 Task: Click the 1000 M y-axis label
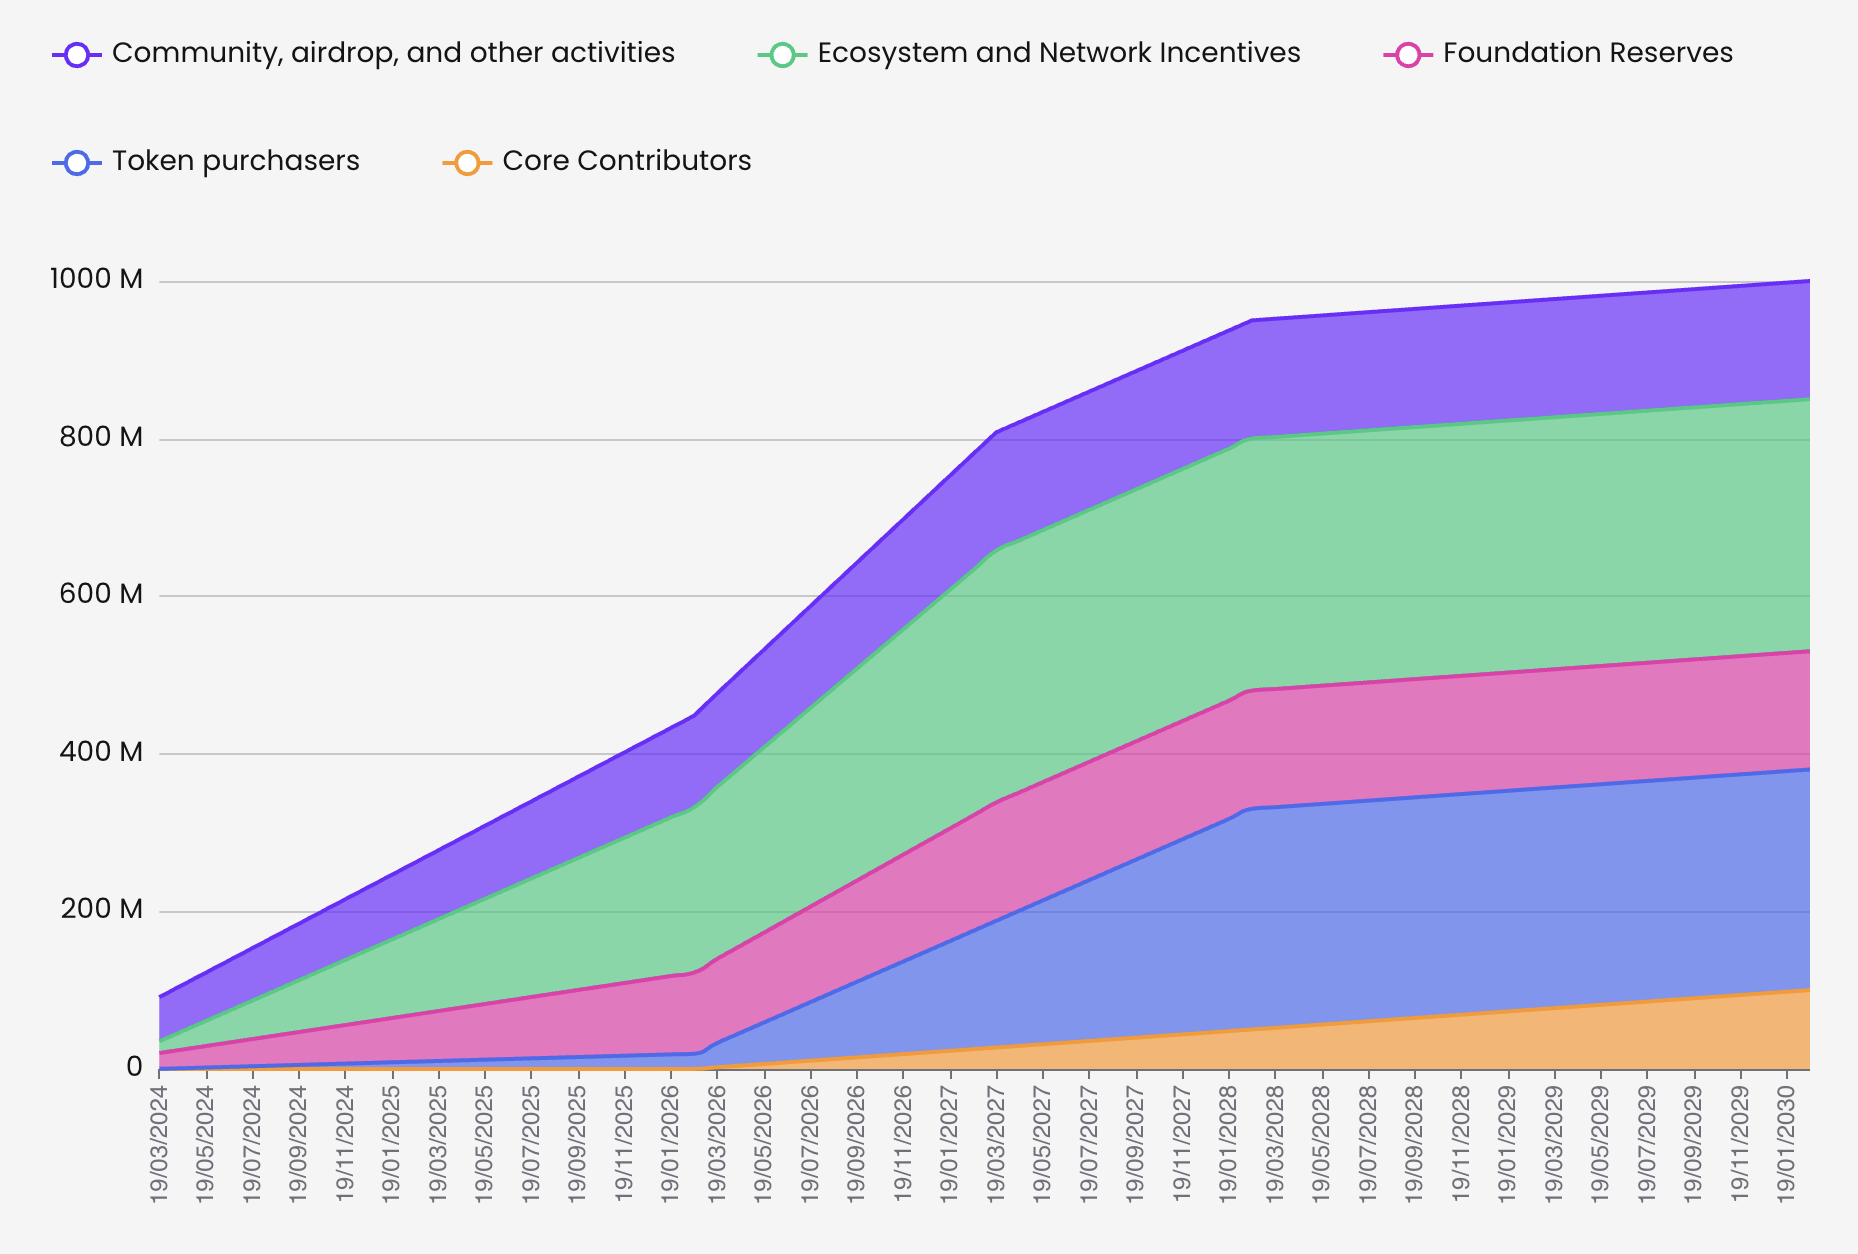click(x=97, y=280)
